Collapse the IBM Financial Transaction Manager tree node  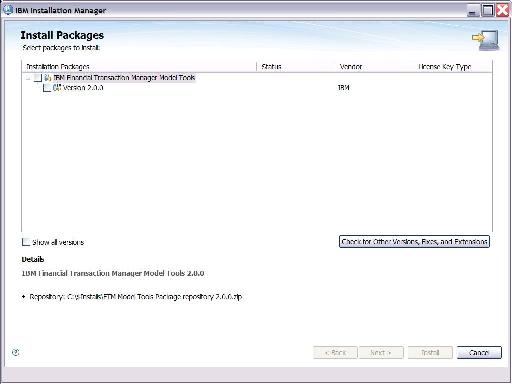[x=28, y=78]
